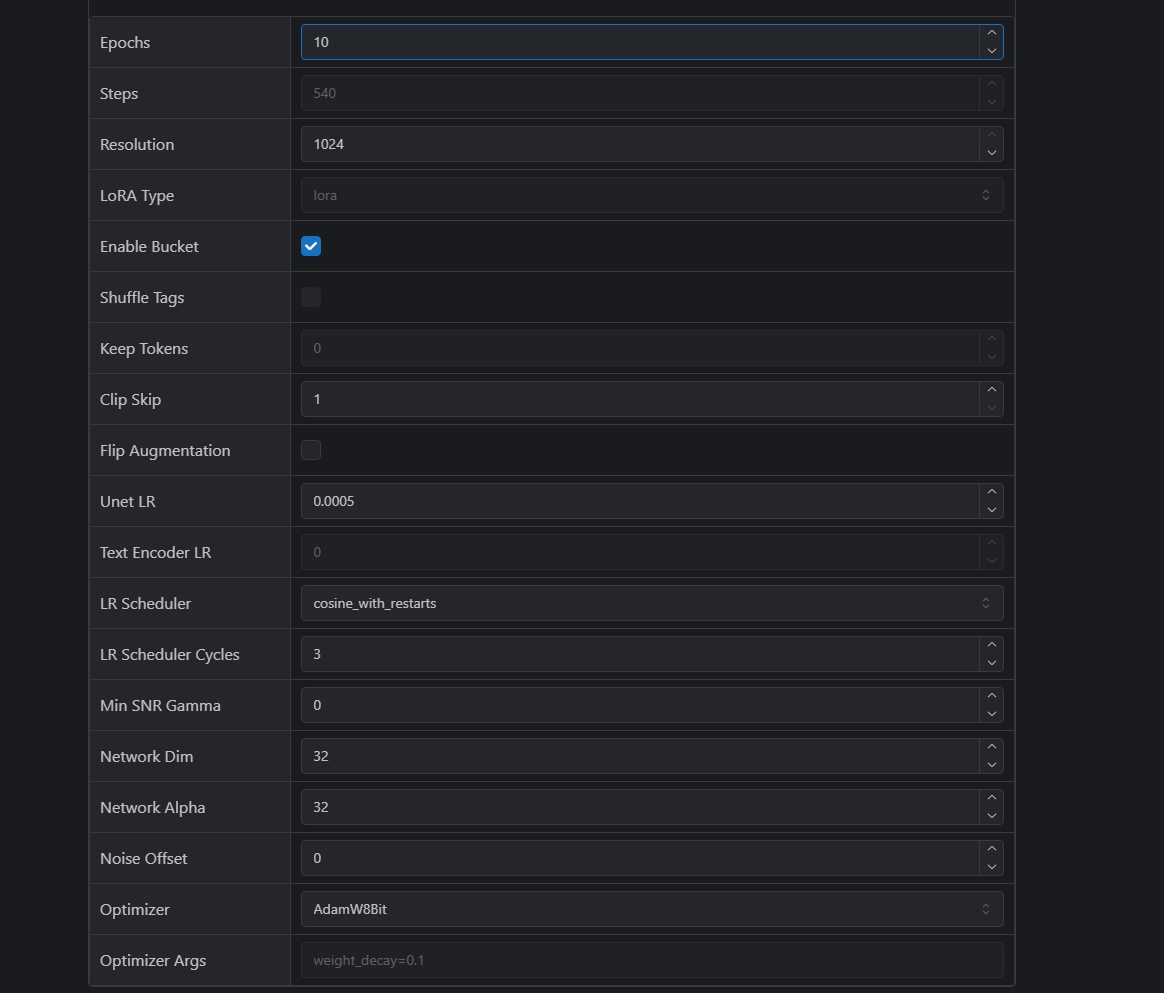
Task: Decrease Epochs with the down arrow
Action: (992, 51)
